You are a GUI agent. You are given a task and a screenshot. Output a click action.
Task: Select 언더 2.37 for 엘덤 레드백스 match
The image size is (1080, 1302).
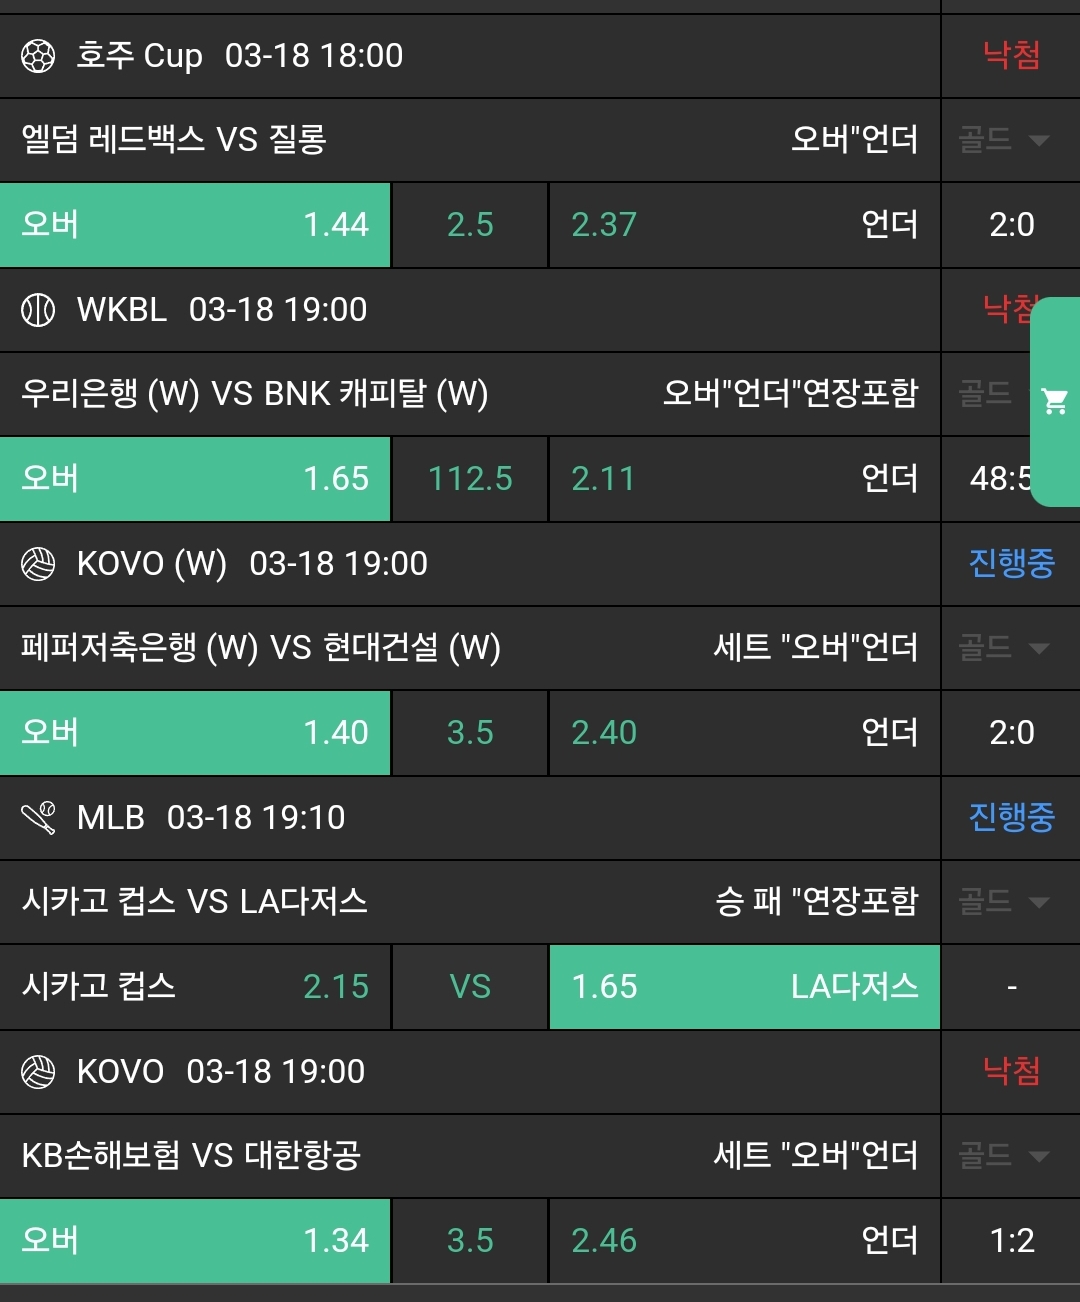point(744,225)
